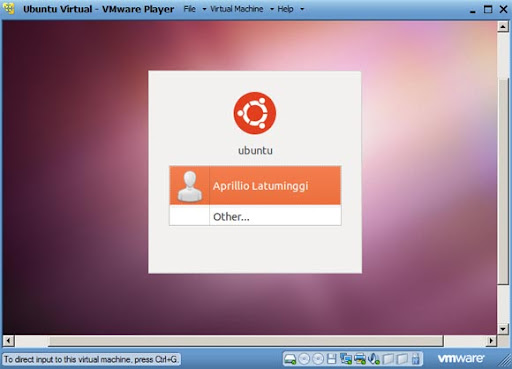The height and width of the screenshot is (369, 512).
Task: Click the second CD/DVD drive icon, left of floppy
Action: tap(318, 359)
